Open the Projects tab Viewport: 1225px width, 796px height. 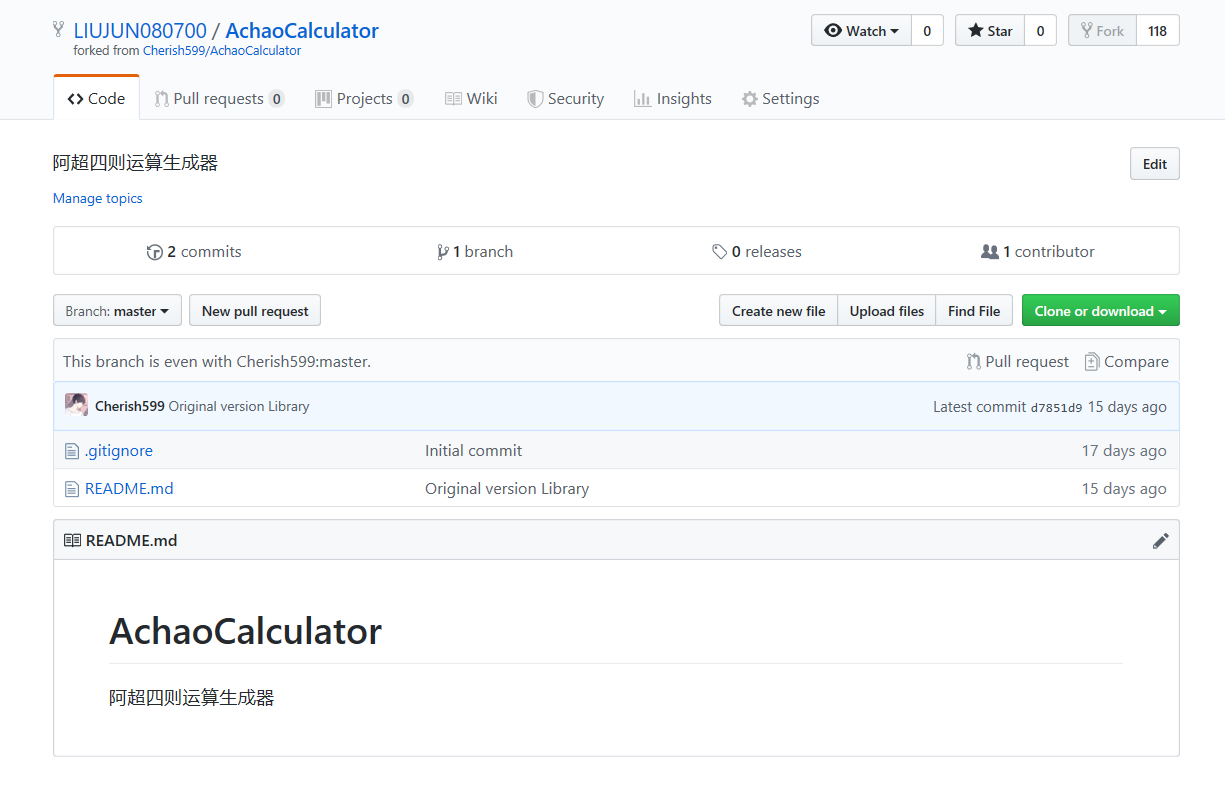[x=364, y=98]
